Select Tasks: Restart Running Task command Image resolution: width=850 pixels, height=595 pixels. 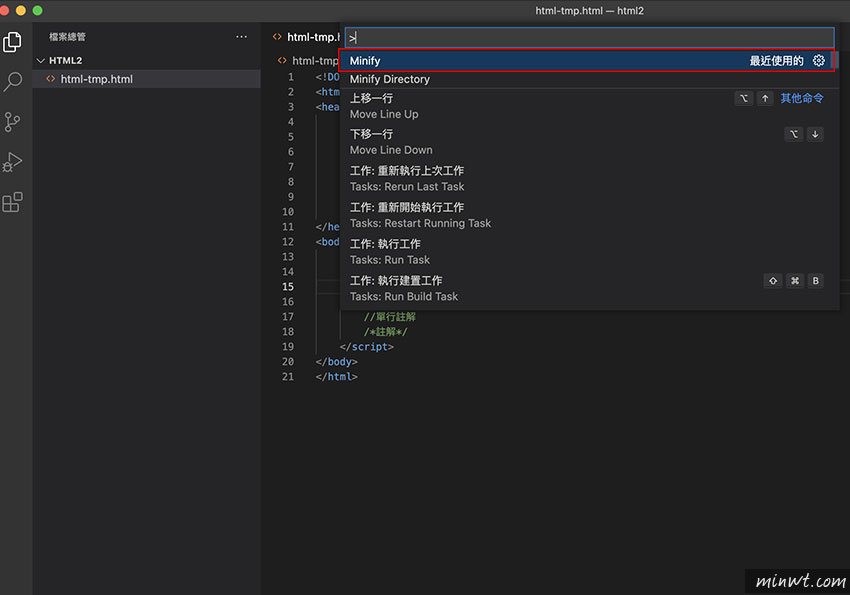(589, 215)
